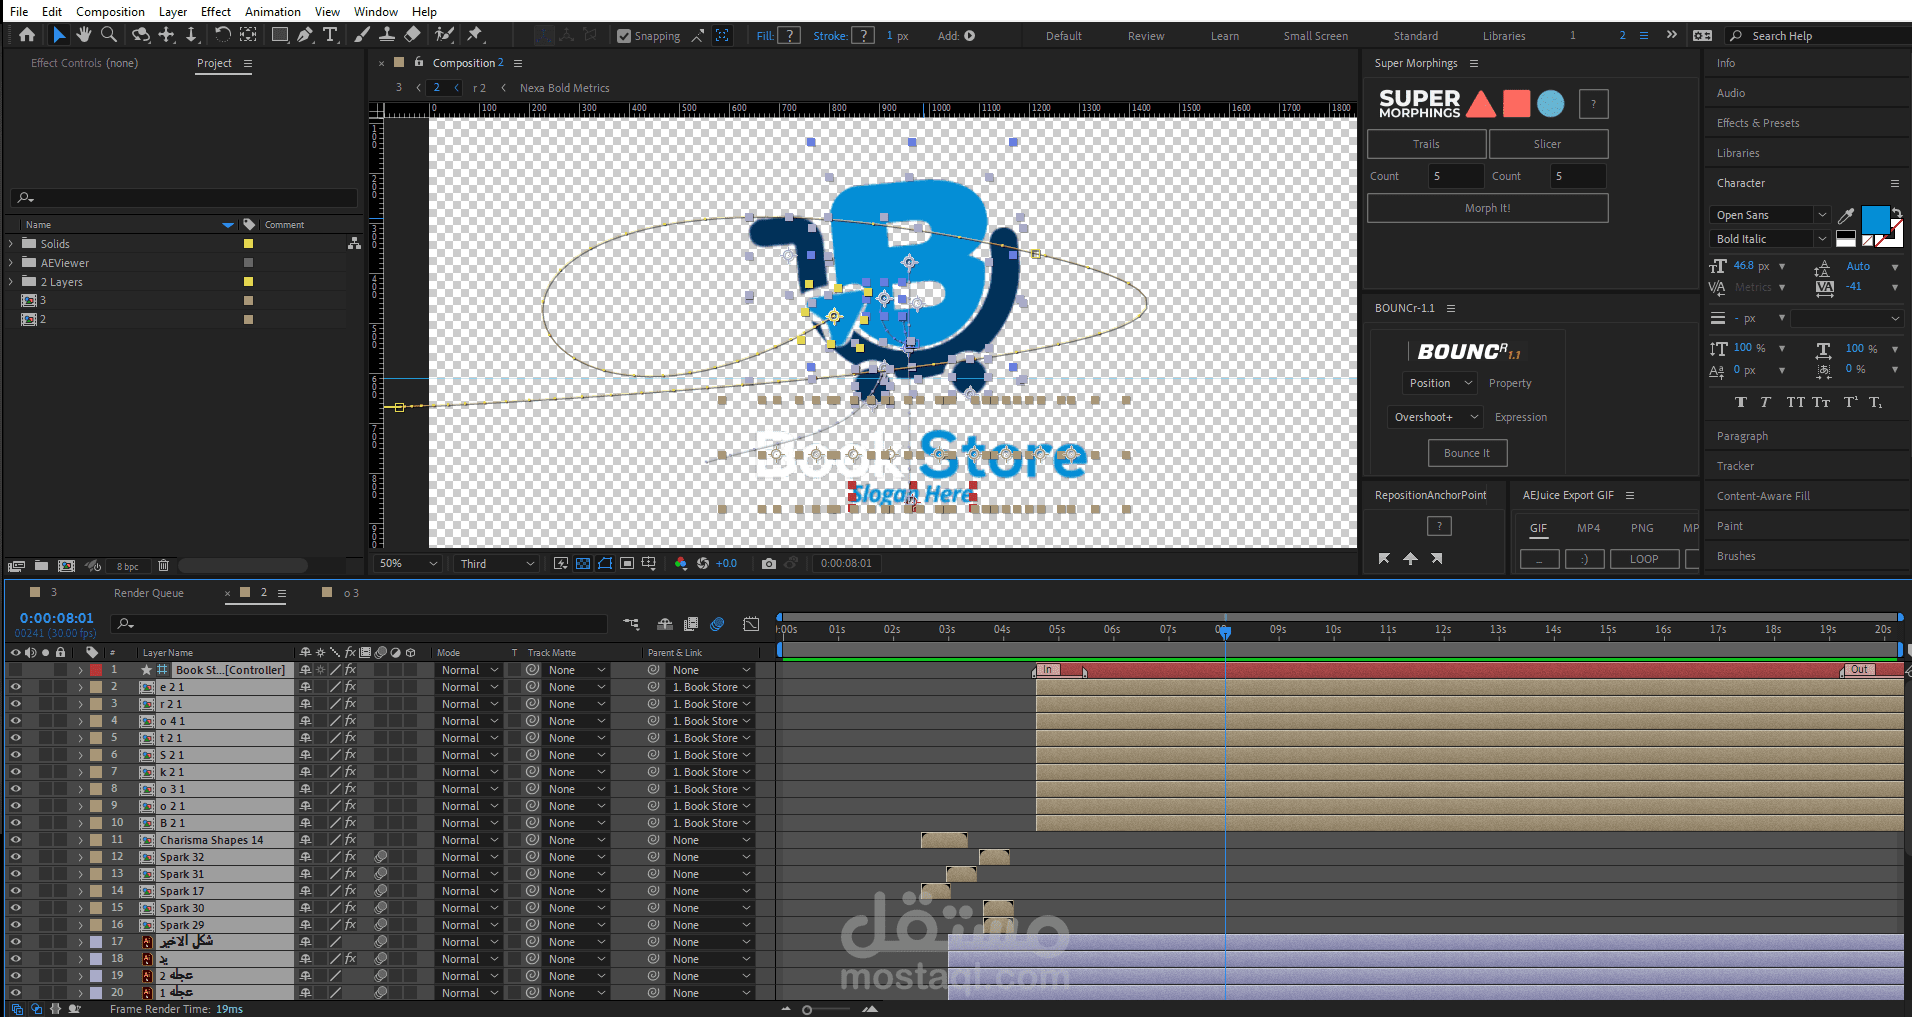This screenshot has width=1912, height=1017.
Task: Open the Third resolution dropdown
Action: [x=497, y=564]
